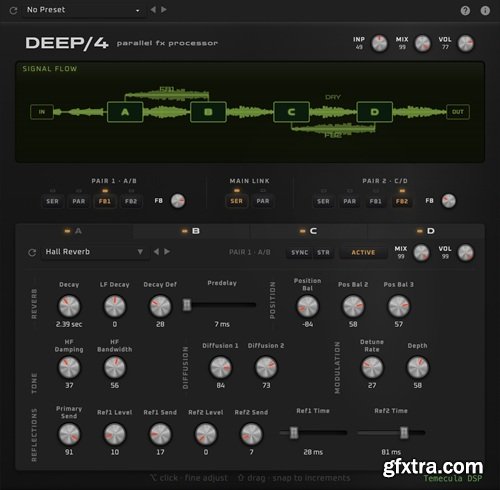Click the global INP knob
This screenshot has width=500, height=490.
[379, 43]
